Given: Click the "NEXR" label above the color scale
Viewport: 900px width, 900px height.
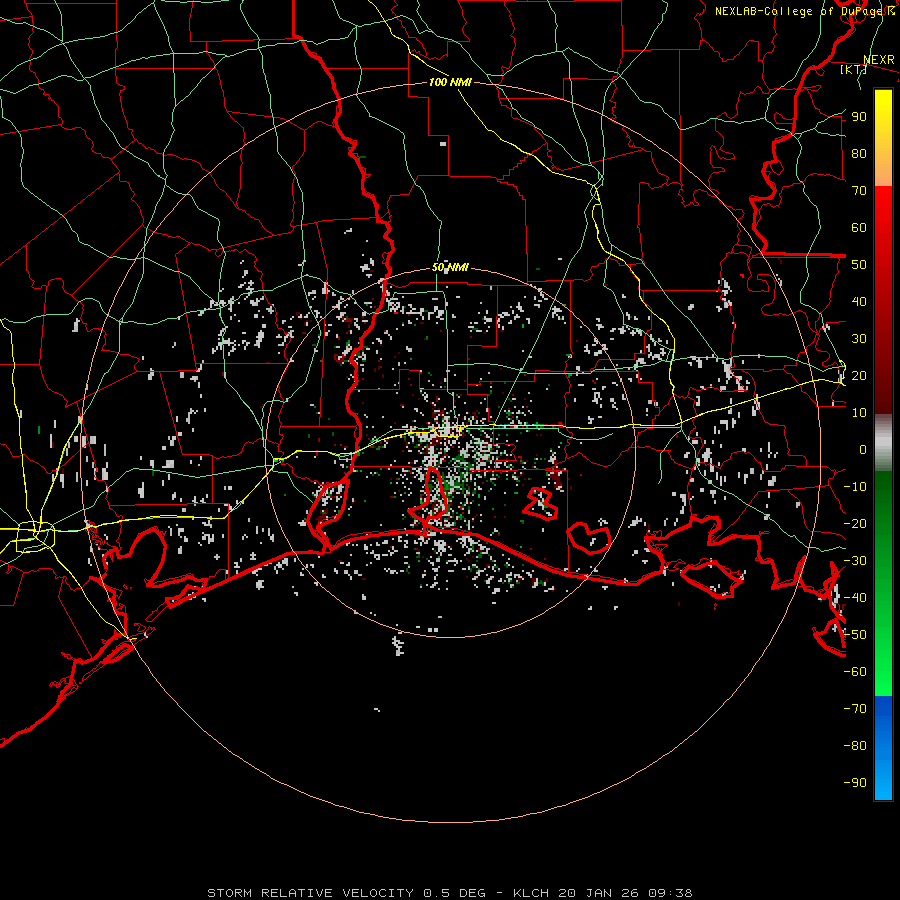Looking at the screenshot, I should point(878,60).
